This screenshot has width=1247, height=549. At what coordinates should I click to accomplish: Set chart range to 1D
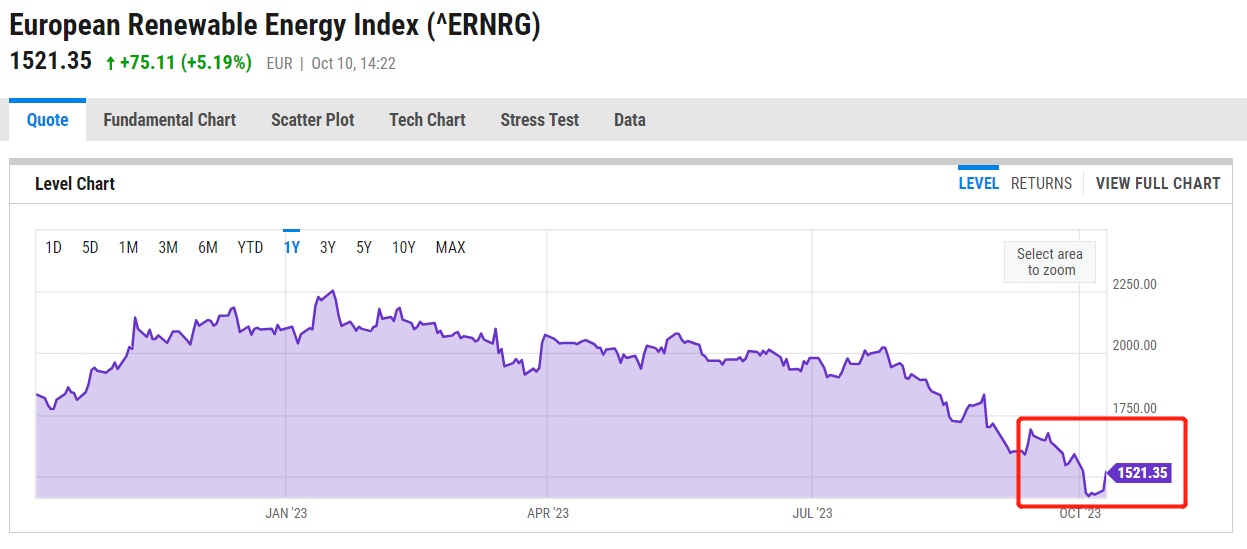coord(53,247)
